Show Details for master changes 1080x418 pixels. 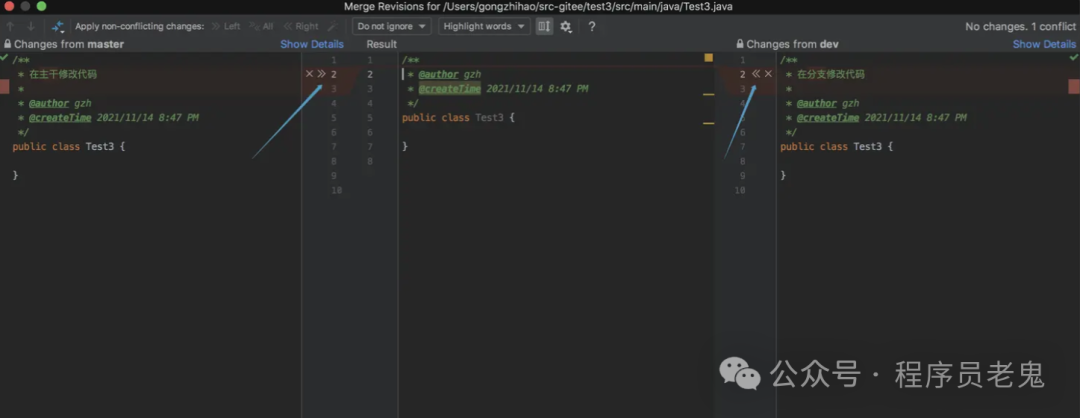coord(311,44)
